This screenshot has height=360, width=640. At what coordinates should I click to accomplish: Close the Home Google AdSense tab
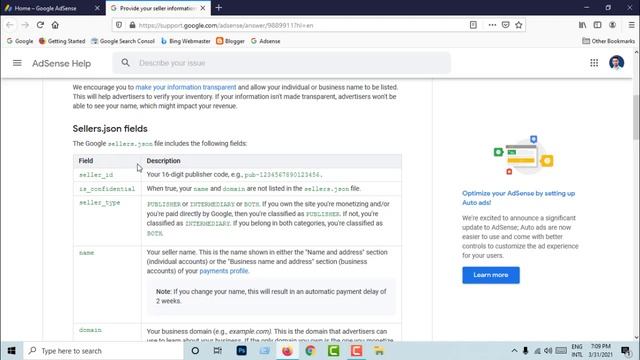click(x=97, y=8)
